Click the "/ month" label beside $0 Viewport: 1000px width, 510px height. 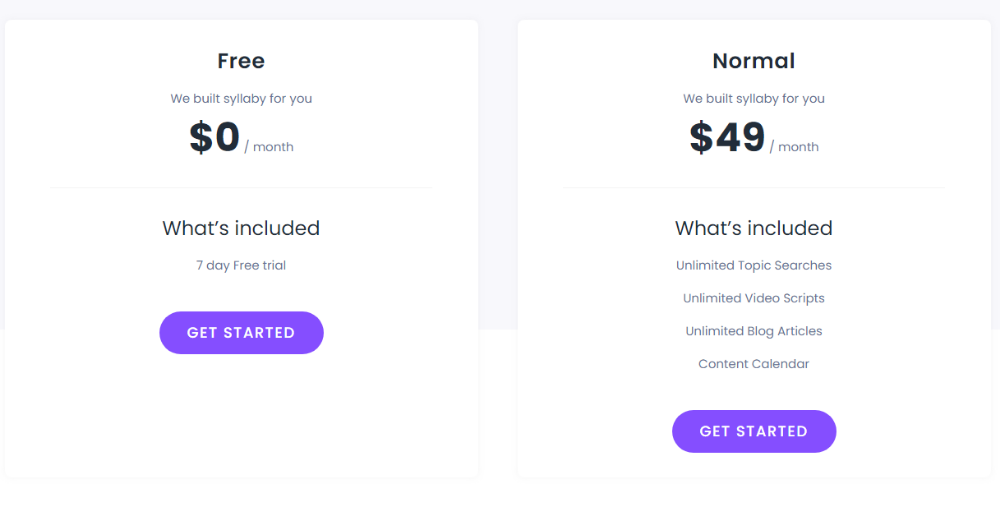(x=269, y=147)
